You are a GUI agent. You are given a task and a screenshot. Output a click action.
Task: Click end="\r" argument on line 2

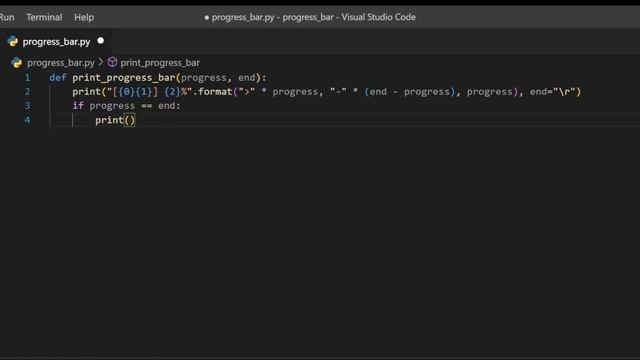click(x=552, y=92)
